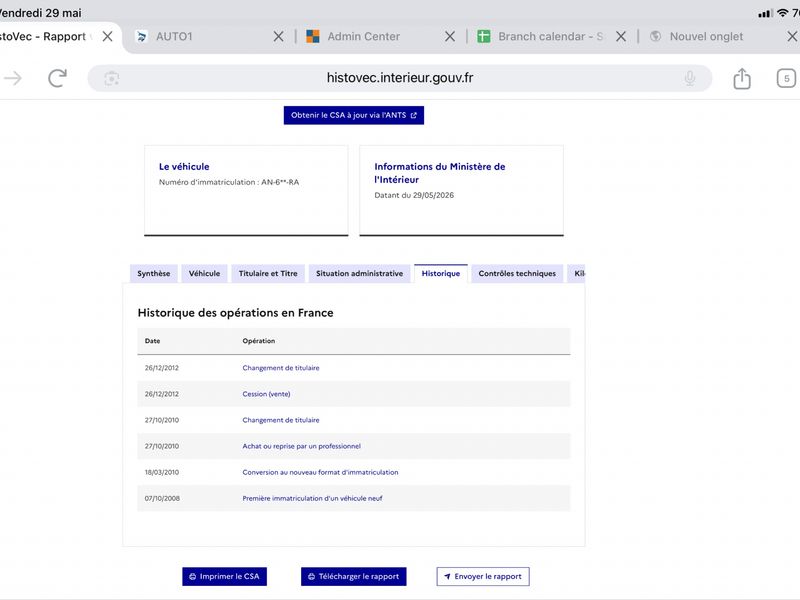This screenshot has width=800, height=600.
Task: Switch to the Nouvel onglet tab
Action: [x=707, y=36]
